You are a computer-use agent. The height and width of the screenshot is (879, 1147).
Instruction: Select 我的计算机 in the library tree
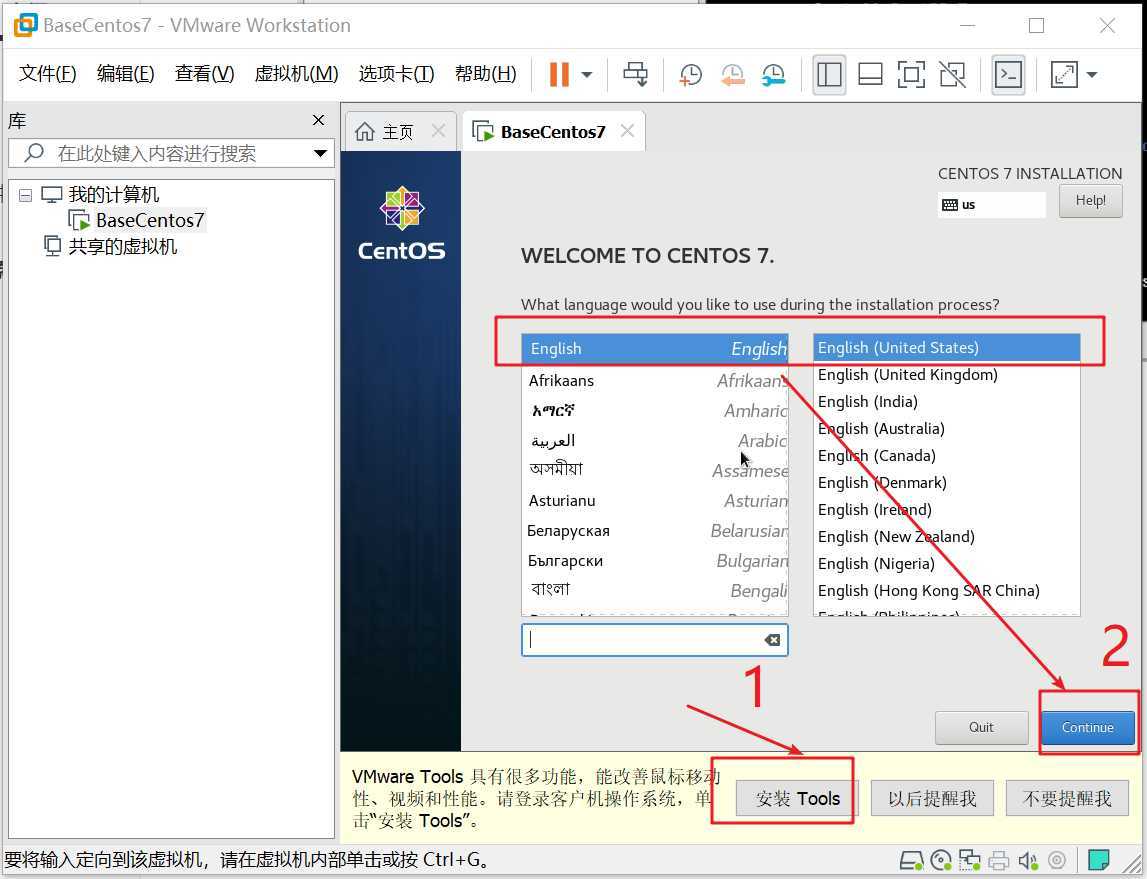[x=113, y=195]
